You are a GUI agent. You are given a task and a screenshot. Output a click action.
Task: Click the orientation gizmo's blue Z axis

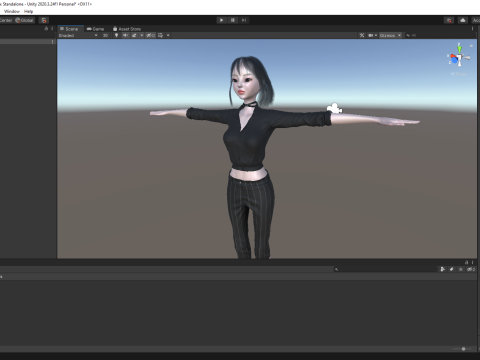coord(455,61)
